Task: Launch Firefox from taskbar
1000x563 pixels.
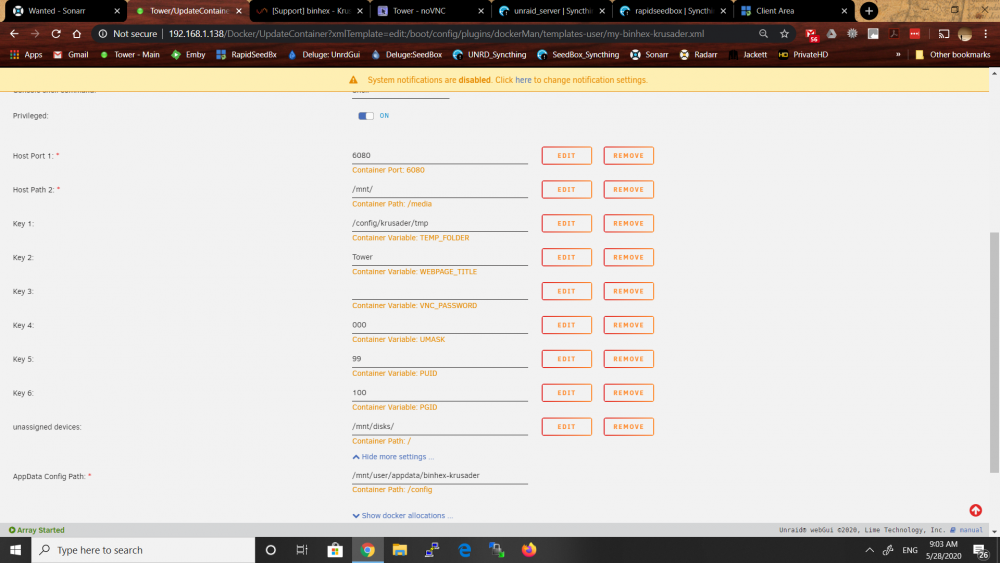Action: pyautogui.click(x=529, y=550)
